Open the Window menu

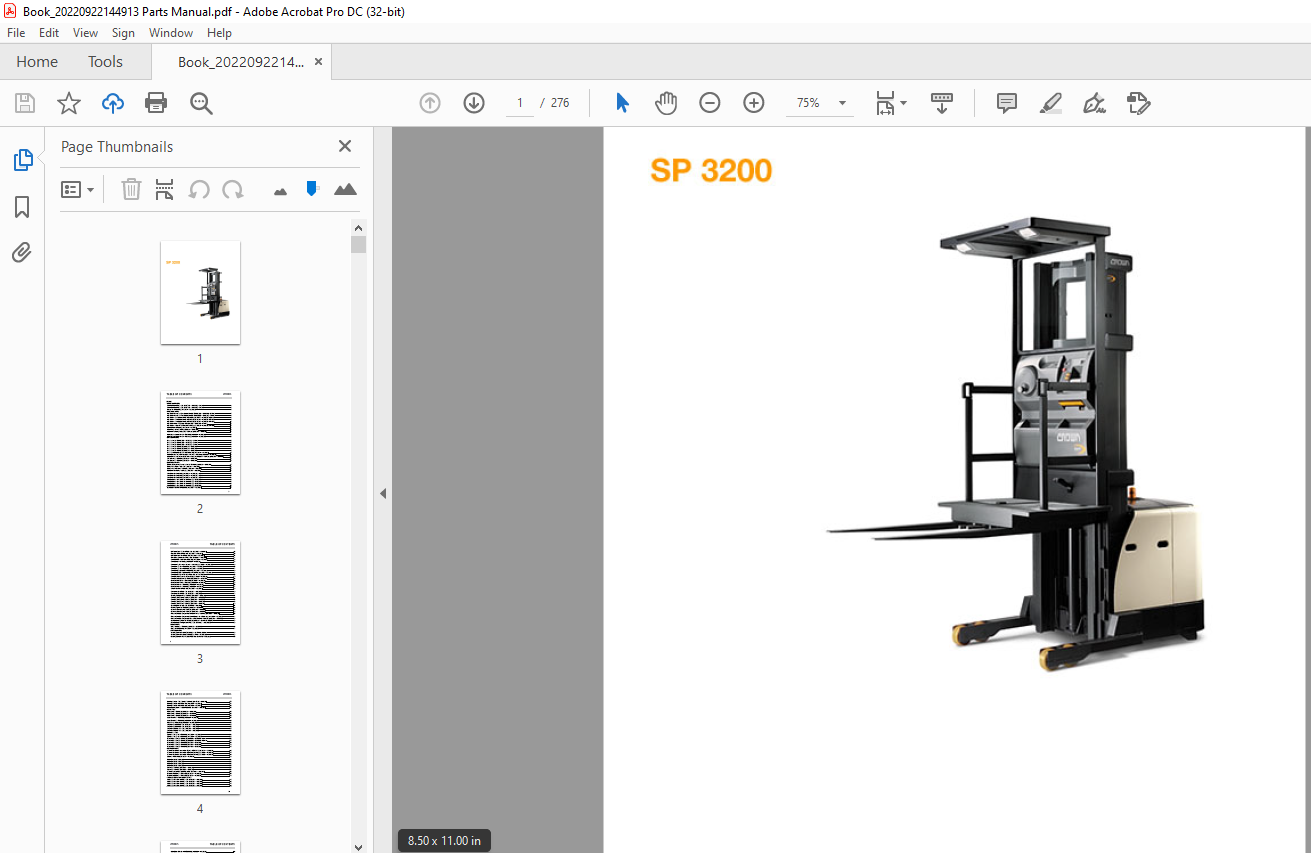pyautogui.click(x=171, y=33)
